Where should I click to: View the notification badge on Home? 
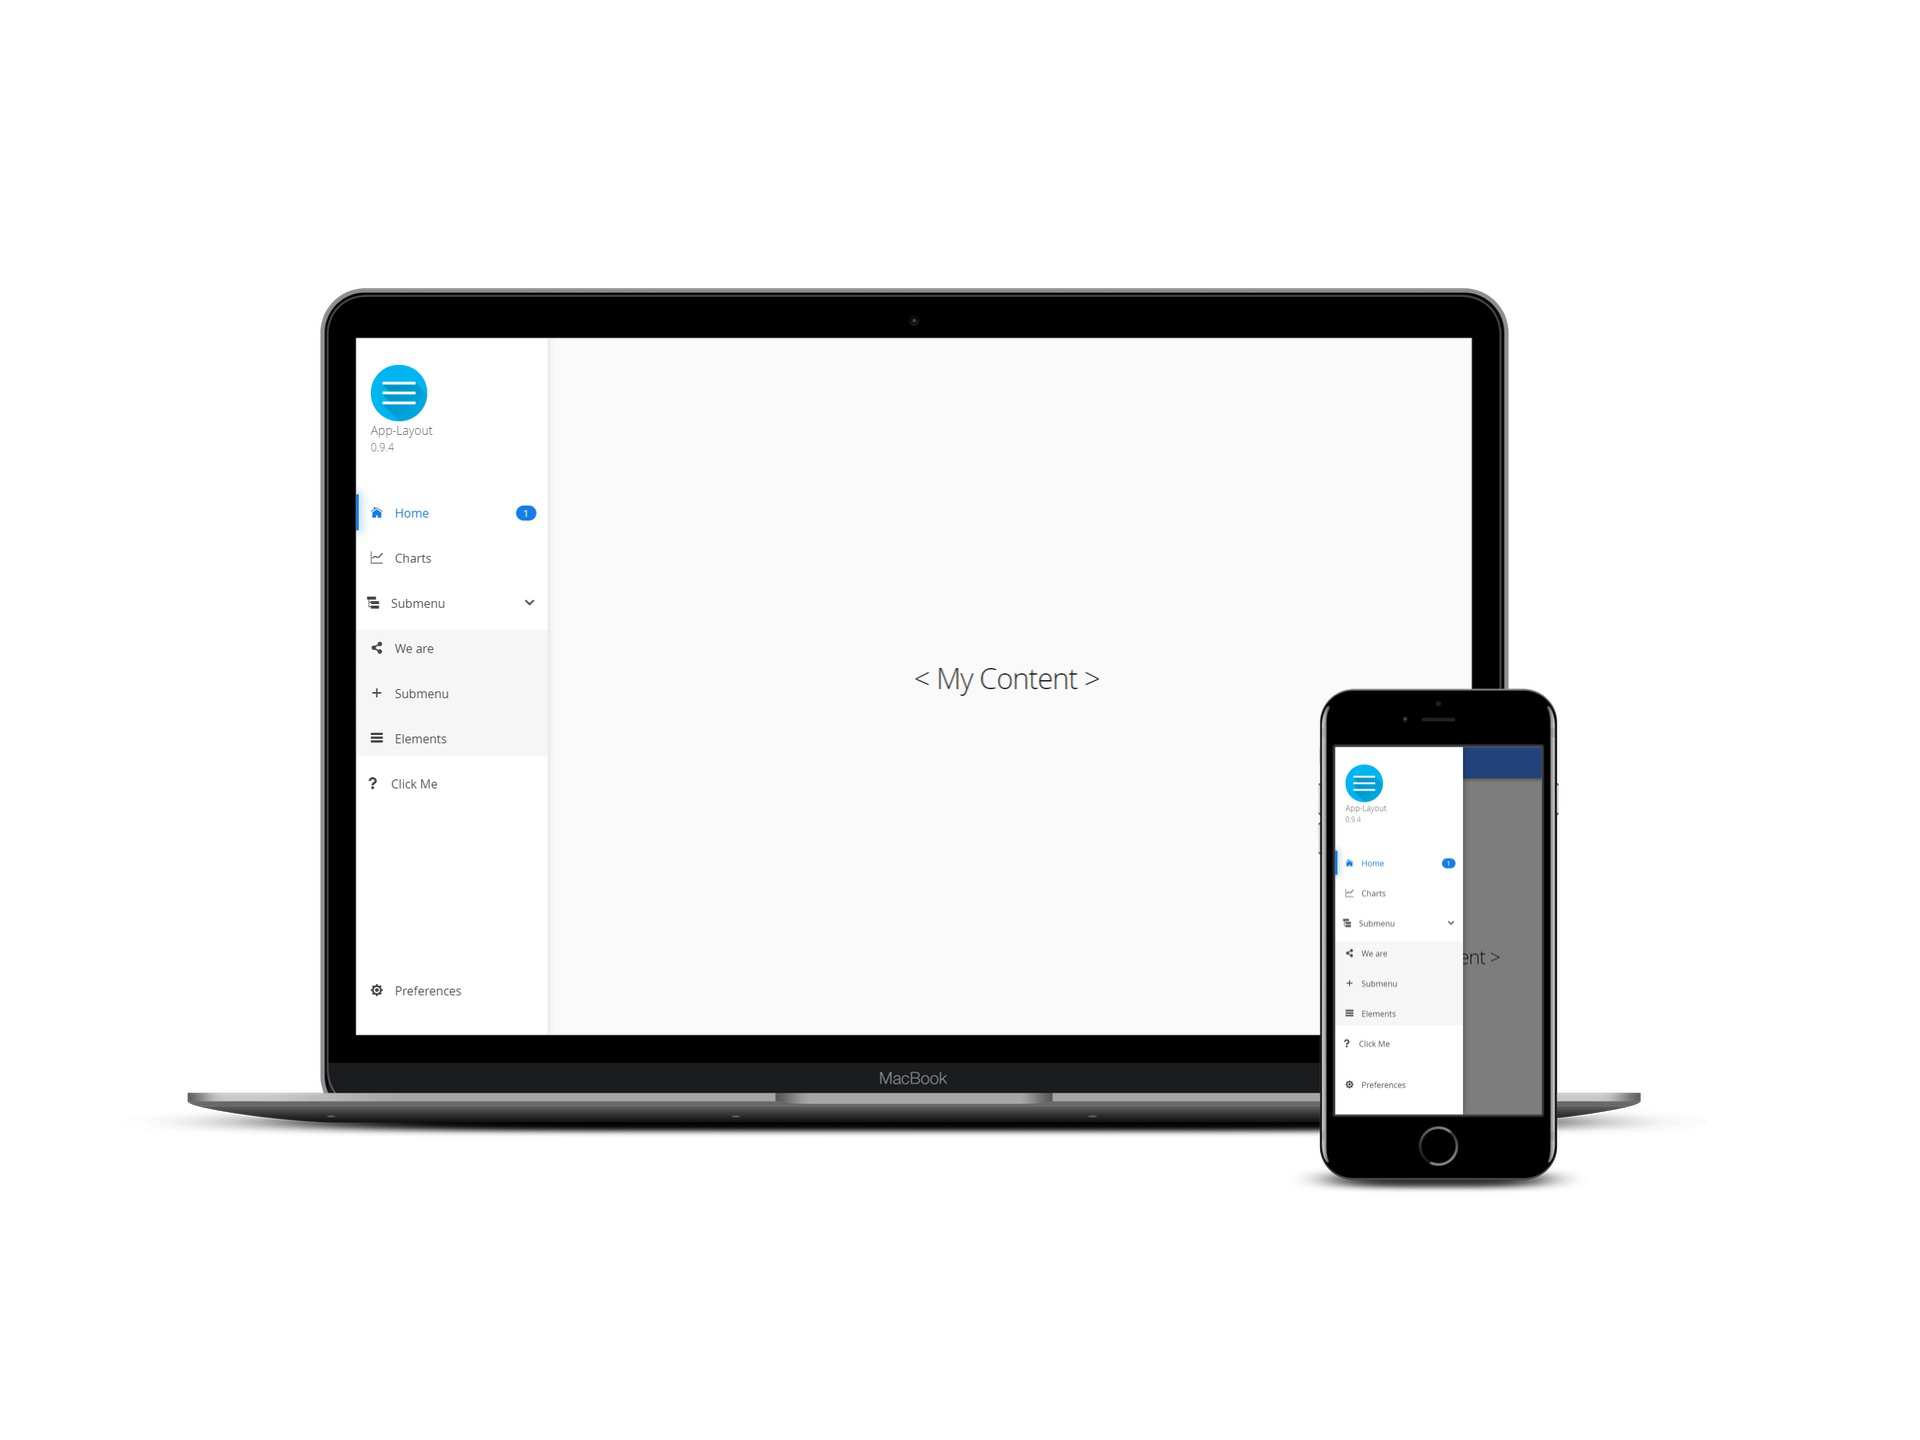pyautogui.click(x=526, y=513)
